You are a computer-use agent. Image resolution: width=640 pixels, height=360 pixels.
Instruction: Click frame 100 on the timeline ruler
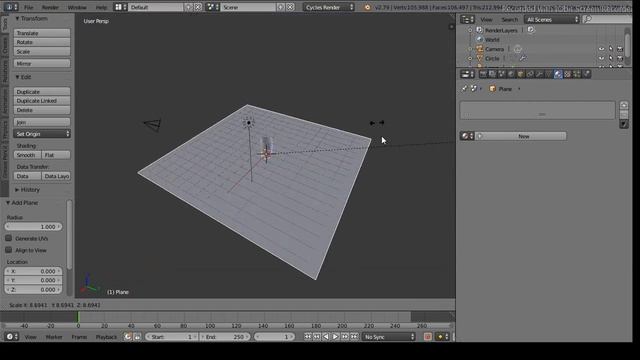tap(210, 326)
